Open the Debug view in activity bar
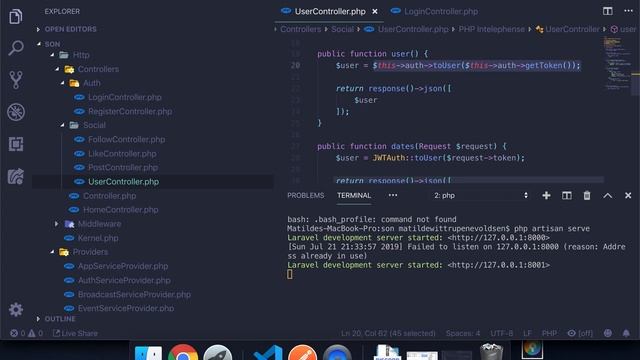640x360 pixels. (x=16, y=112)
